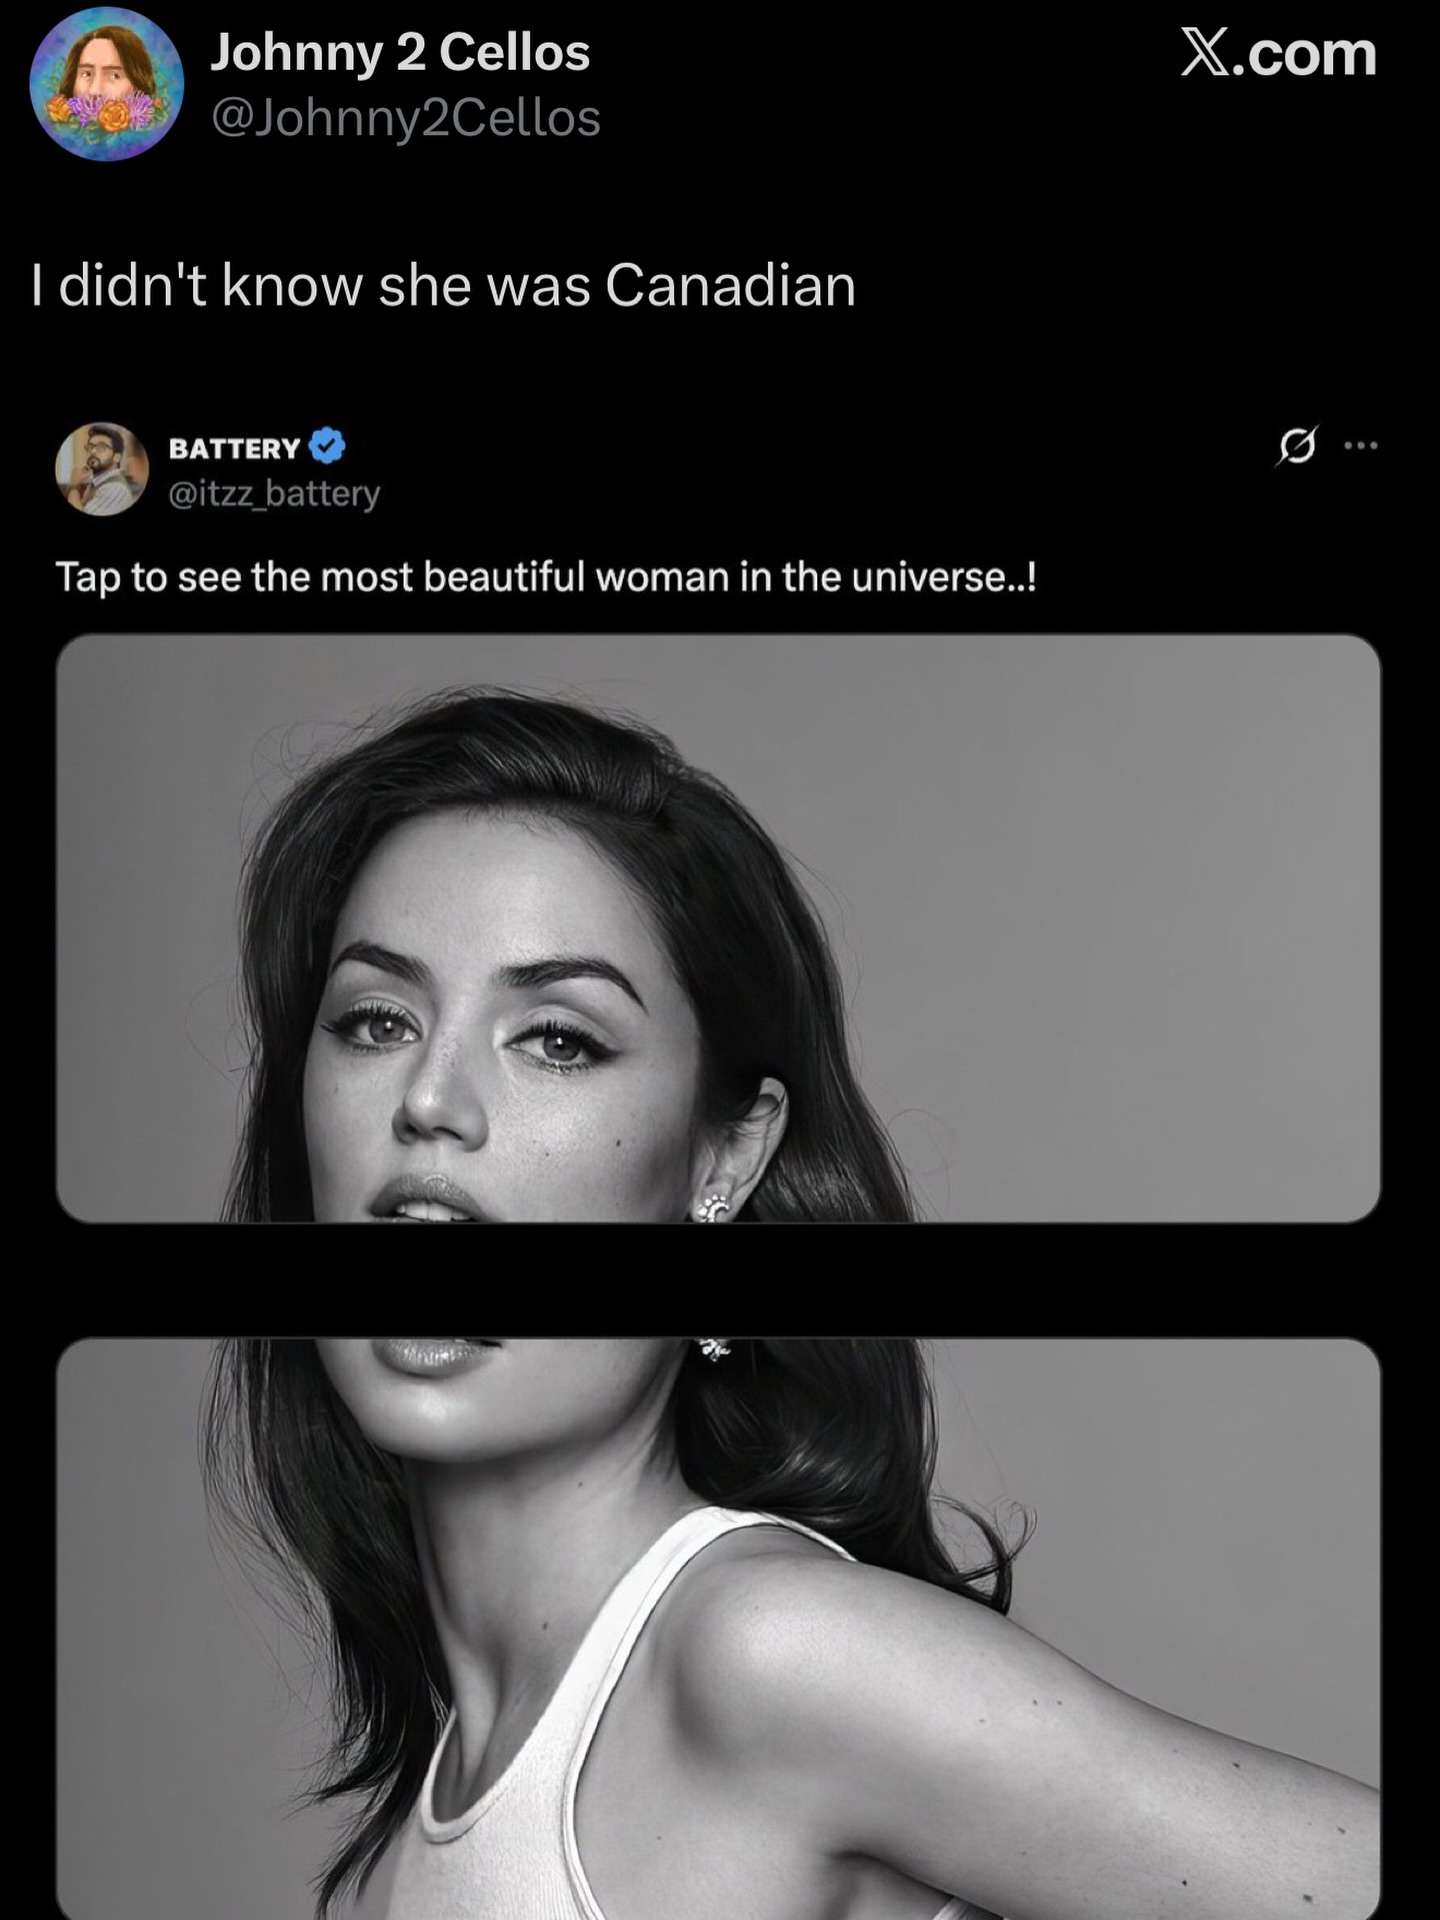Viewport: 1440px width, 1920px height.
Task: Select the "I didn't know she was Canadian" text
Action: 443,285
